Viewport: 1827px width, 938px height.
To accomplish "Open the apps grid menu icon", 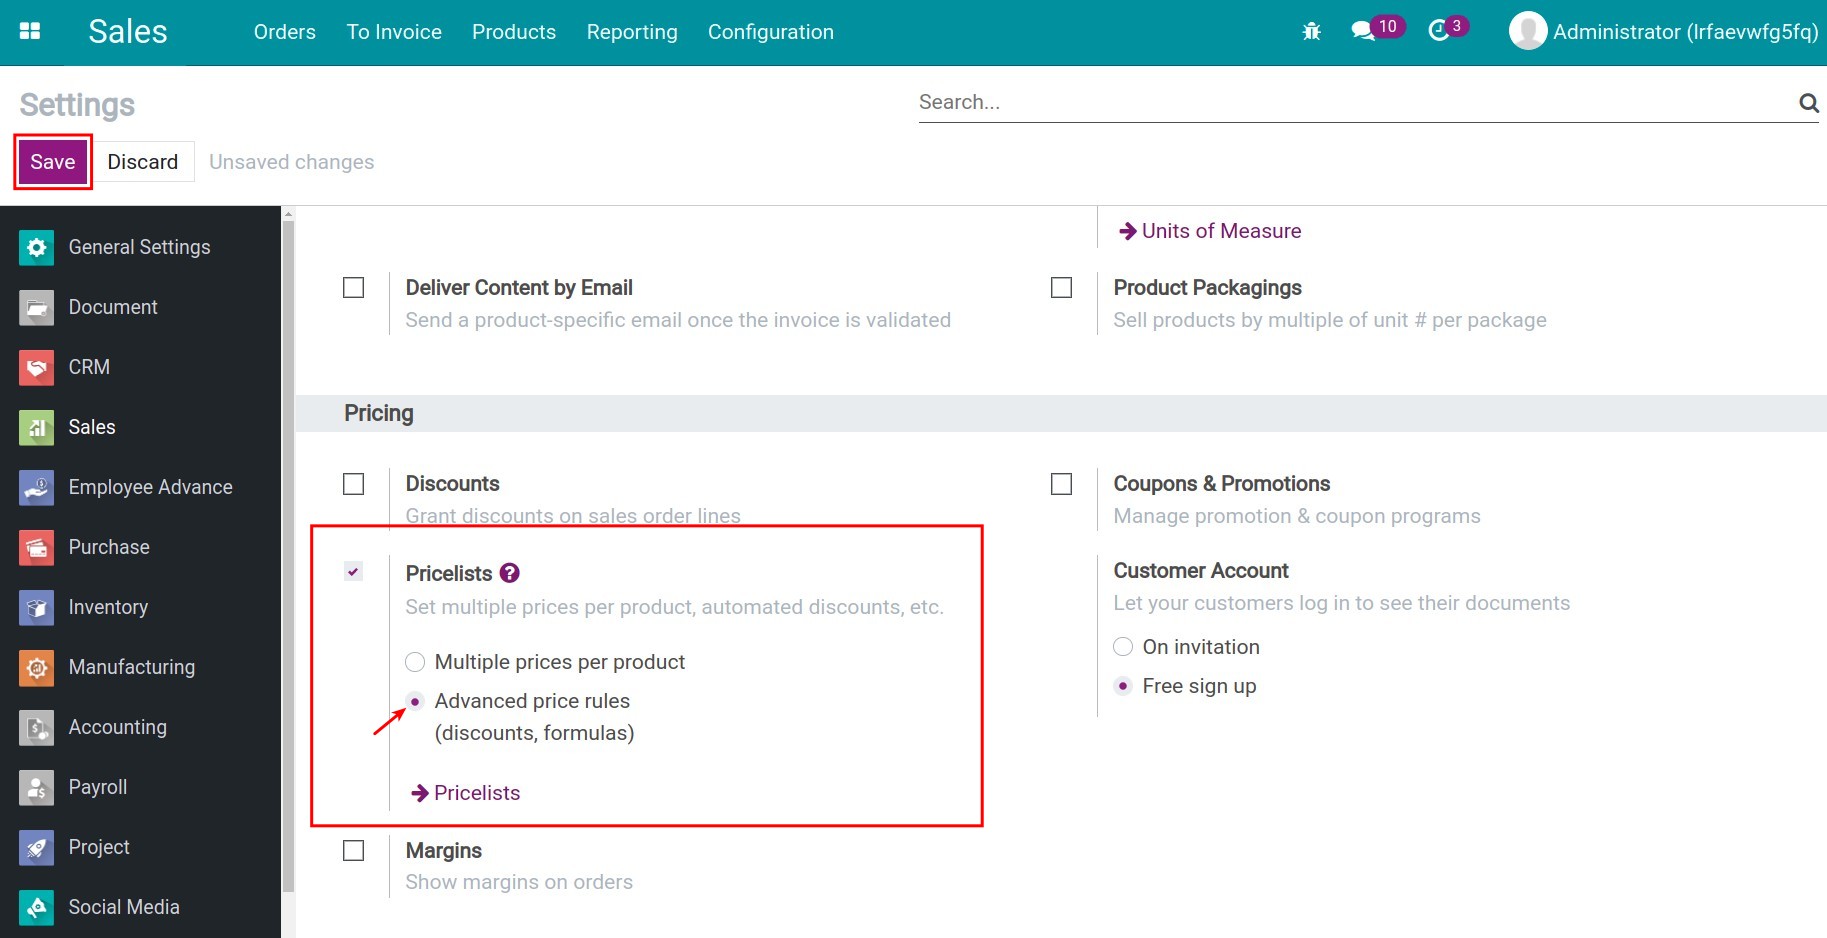I will (x=30, y=31).
